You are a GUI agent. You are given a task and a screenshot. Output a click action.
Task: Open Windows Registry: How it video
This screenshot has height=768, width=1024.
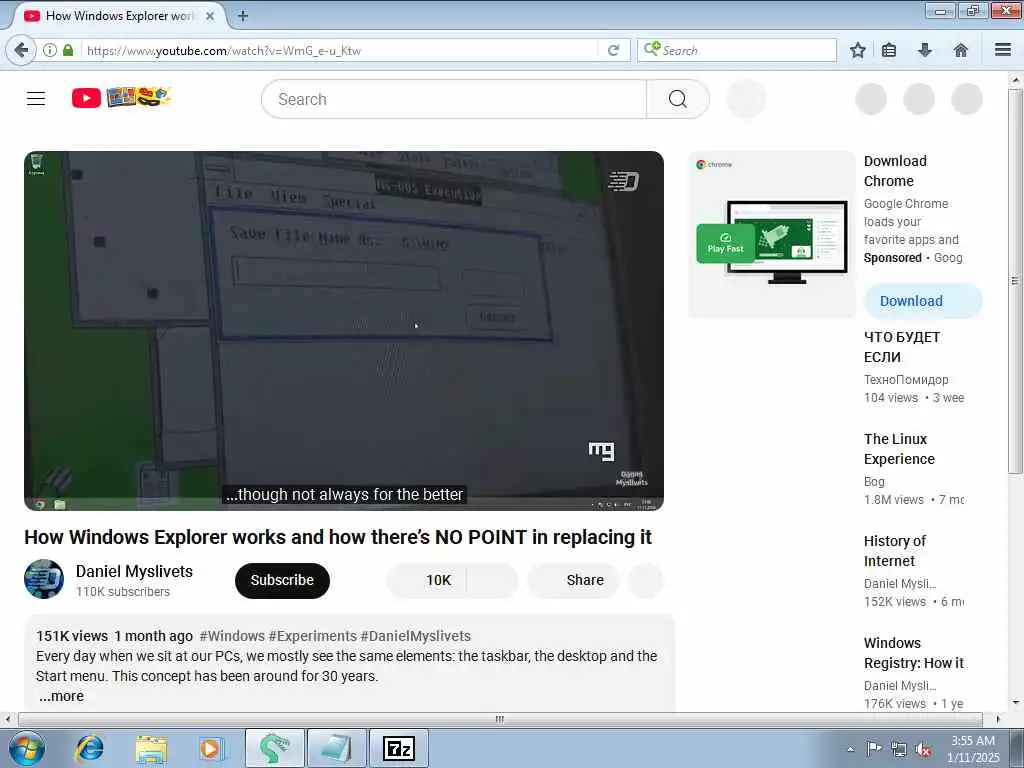[914, 653]
